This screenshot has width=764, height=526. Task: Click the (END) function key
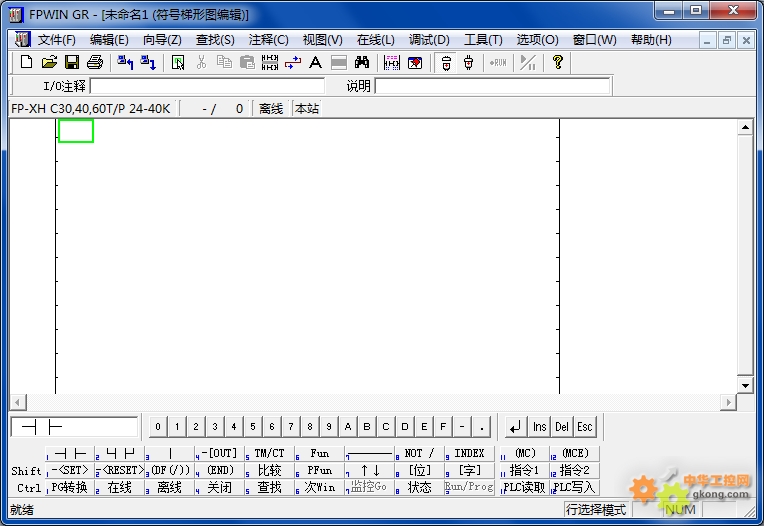coord(219,470)
